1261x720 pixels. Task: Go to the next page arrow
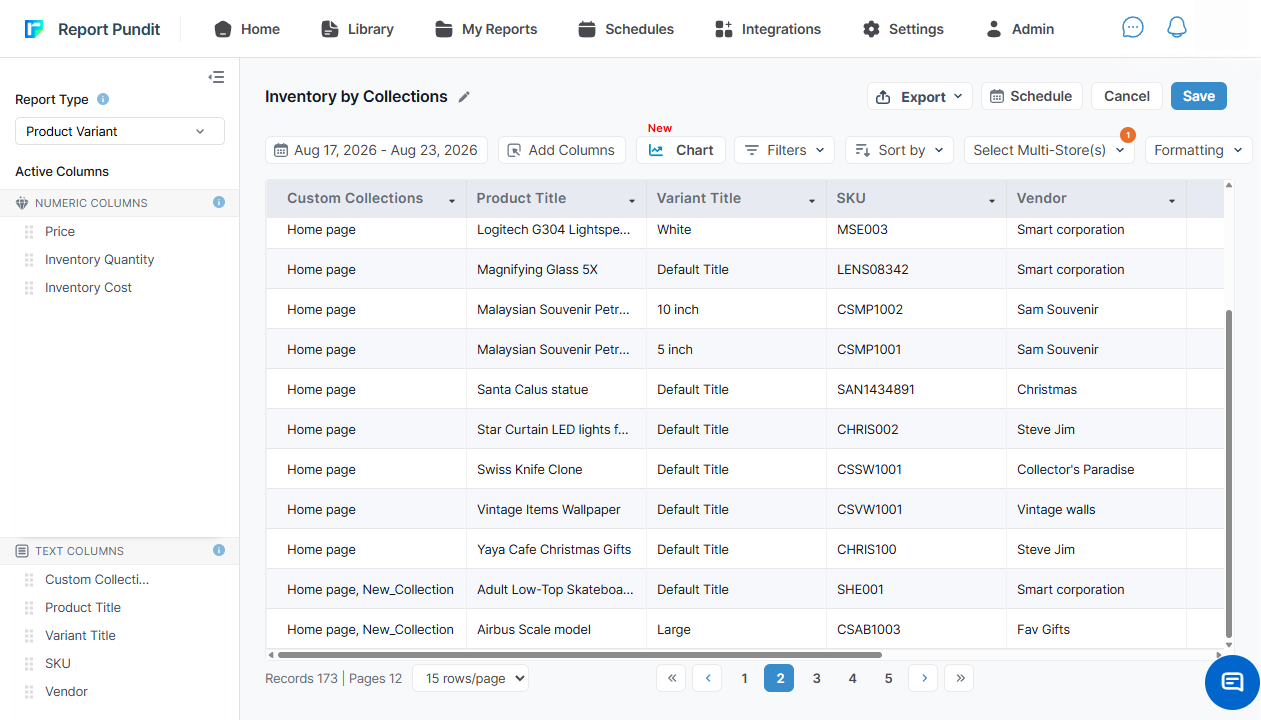click(x=924, y=678)
